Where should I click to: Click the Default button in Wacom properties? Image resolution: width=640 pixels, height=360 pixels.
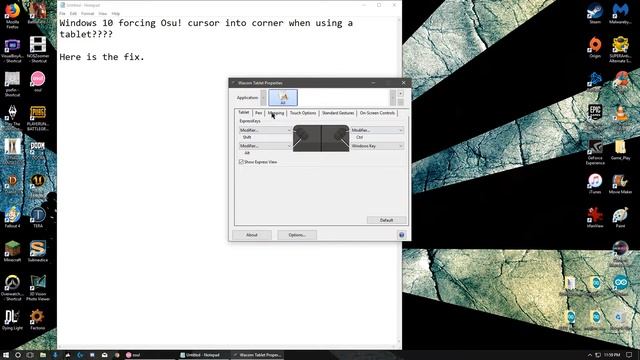pos(386,220)
